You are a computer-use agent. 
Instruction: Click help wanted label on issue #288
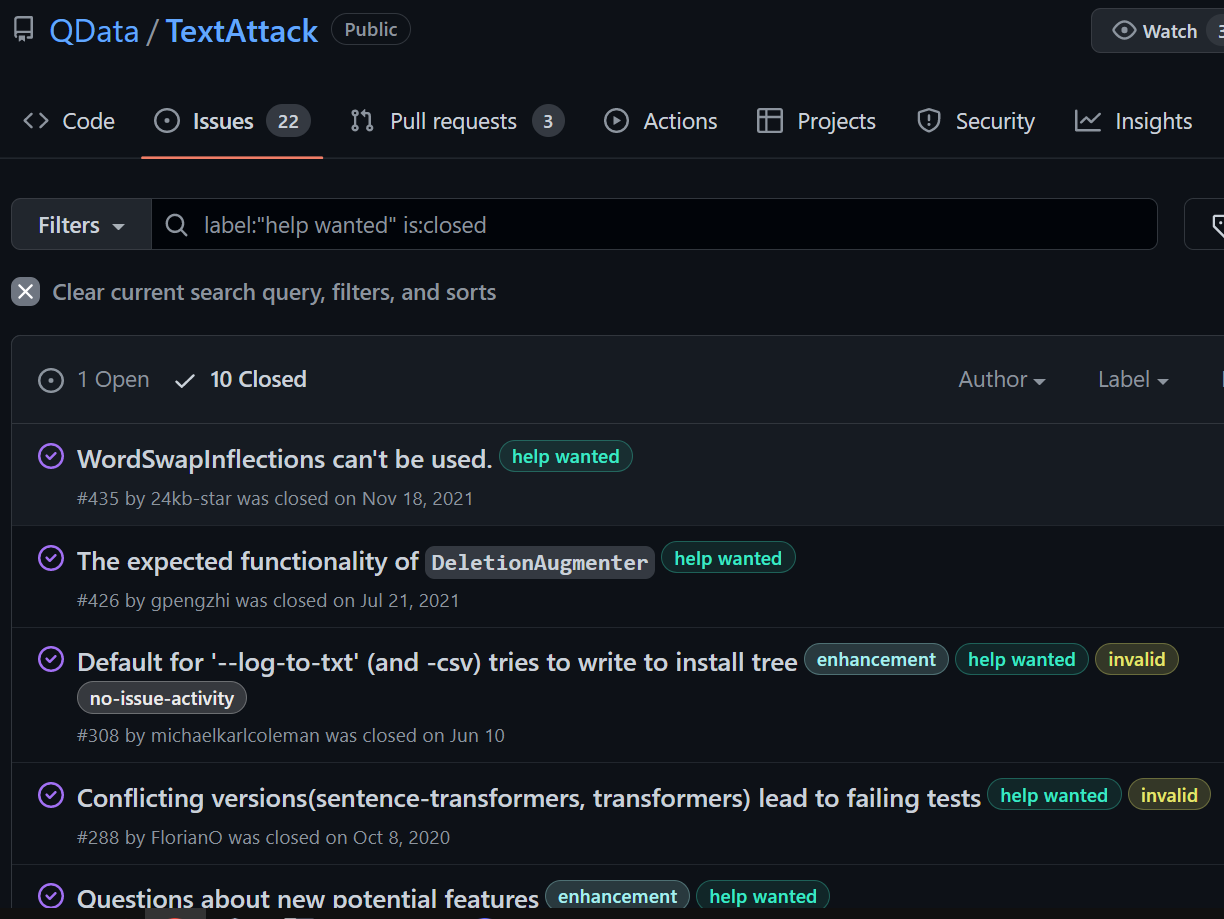pos(1054,796)
